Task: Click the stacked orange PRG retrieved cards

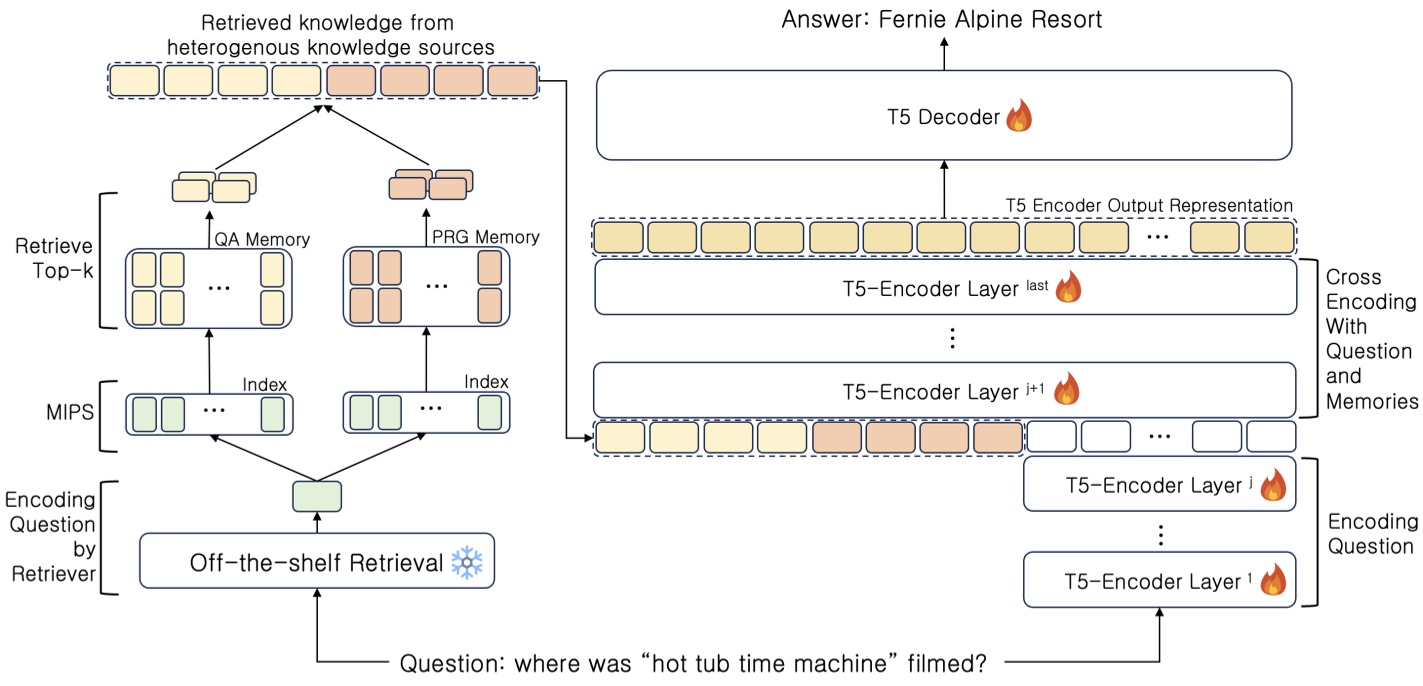Action: tap(431, 184)
